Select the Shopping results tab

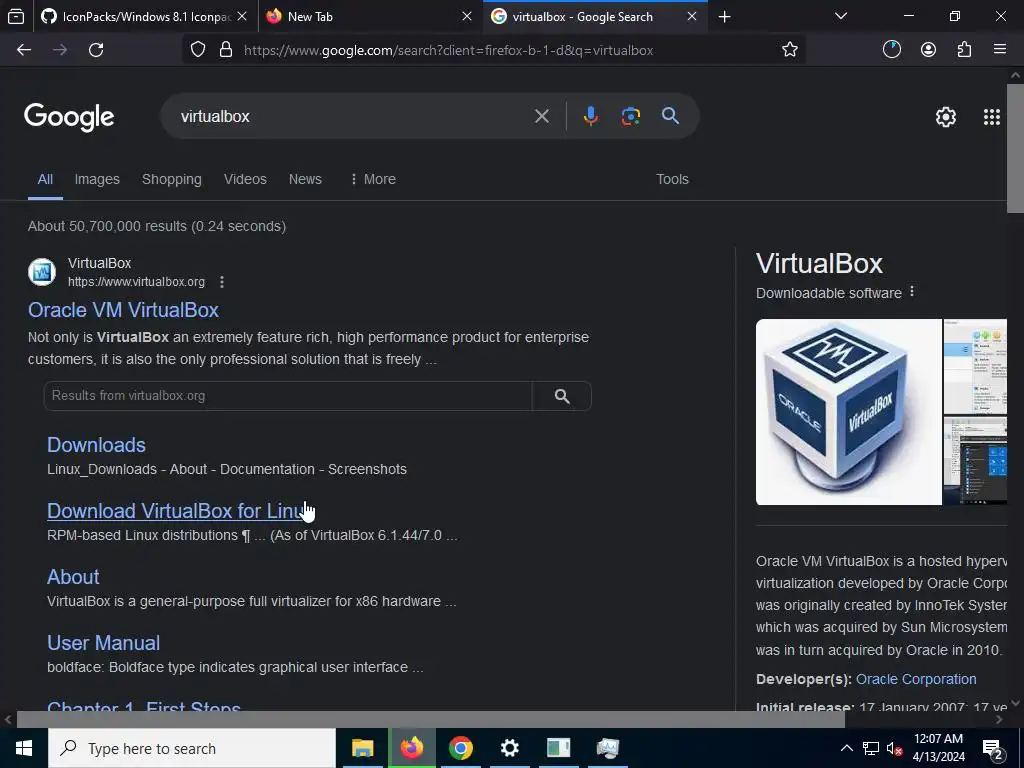(172, 179)
